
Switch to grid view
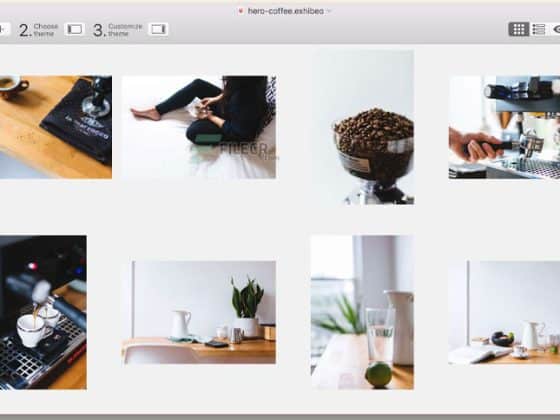[519, 29]
